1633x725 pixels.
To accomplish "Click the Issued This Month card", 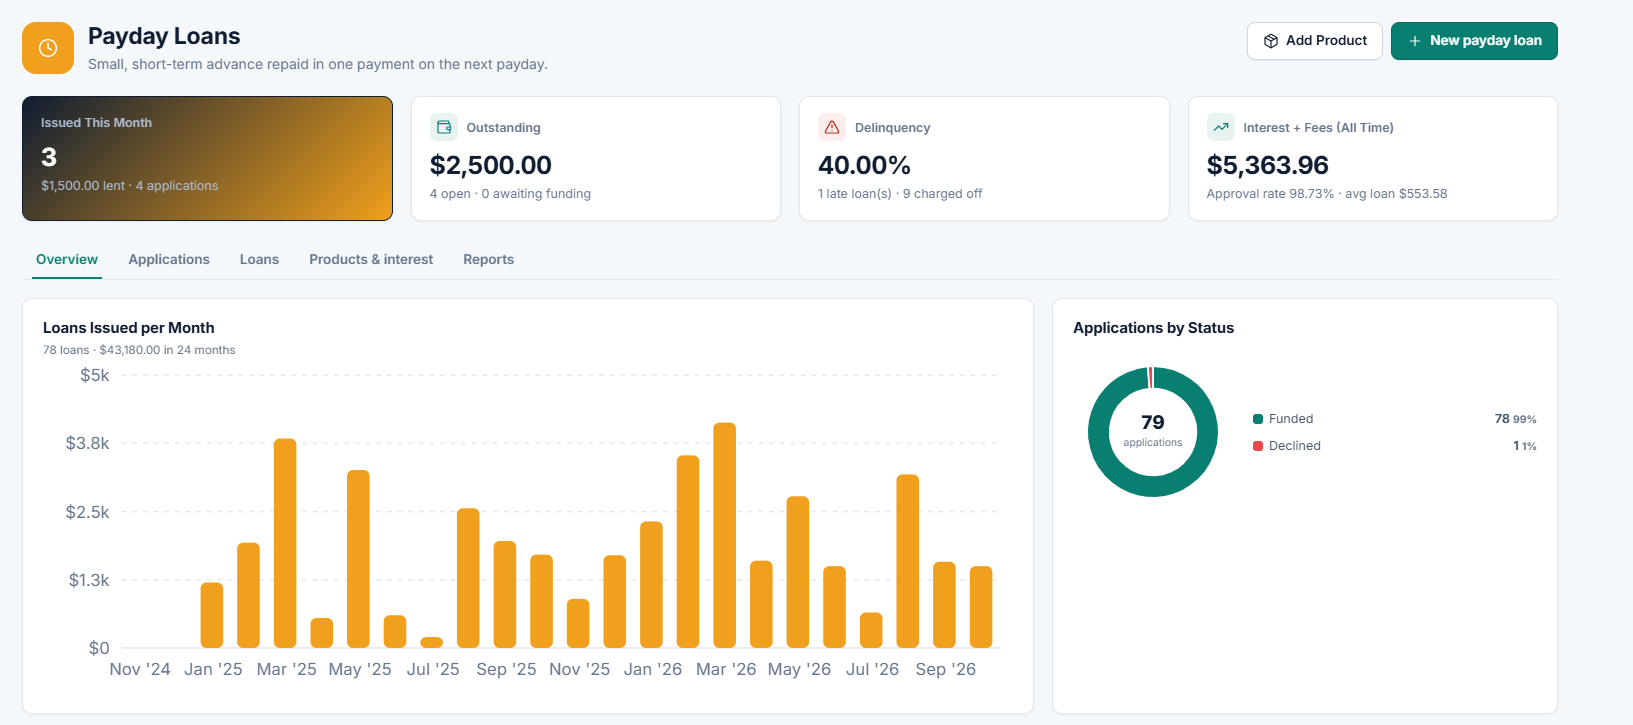I will pos(207,158).
